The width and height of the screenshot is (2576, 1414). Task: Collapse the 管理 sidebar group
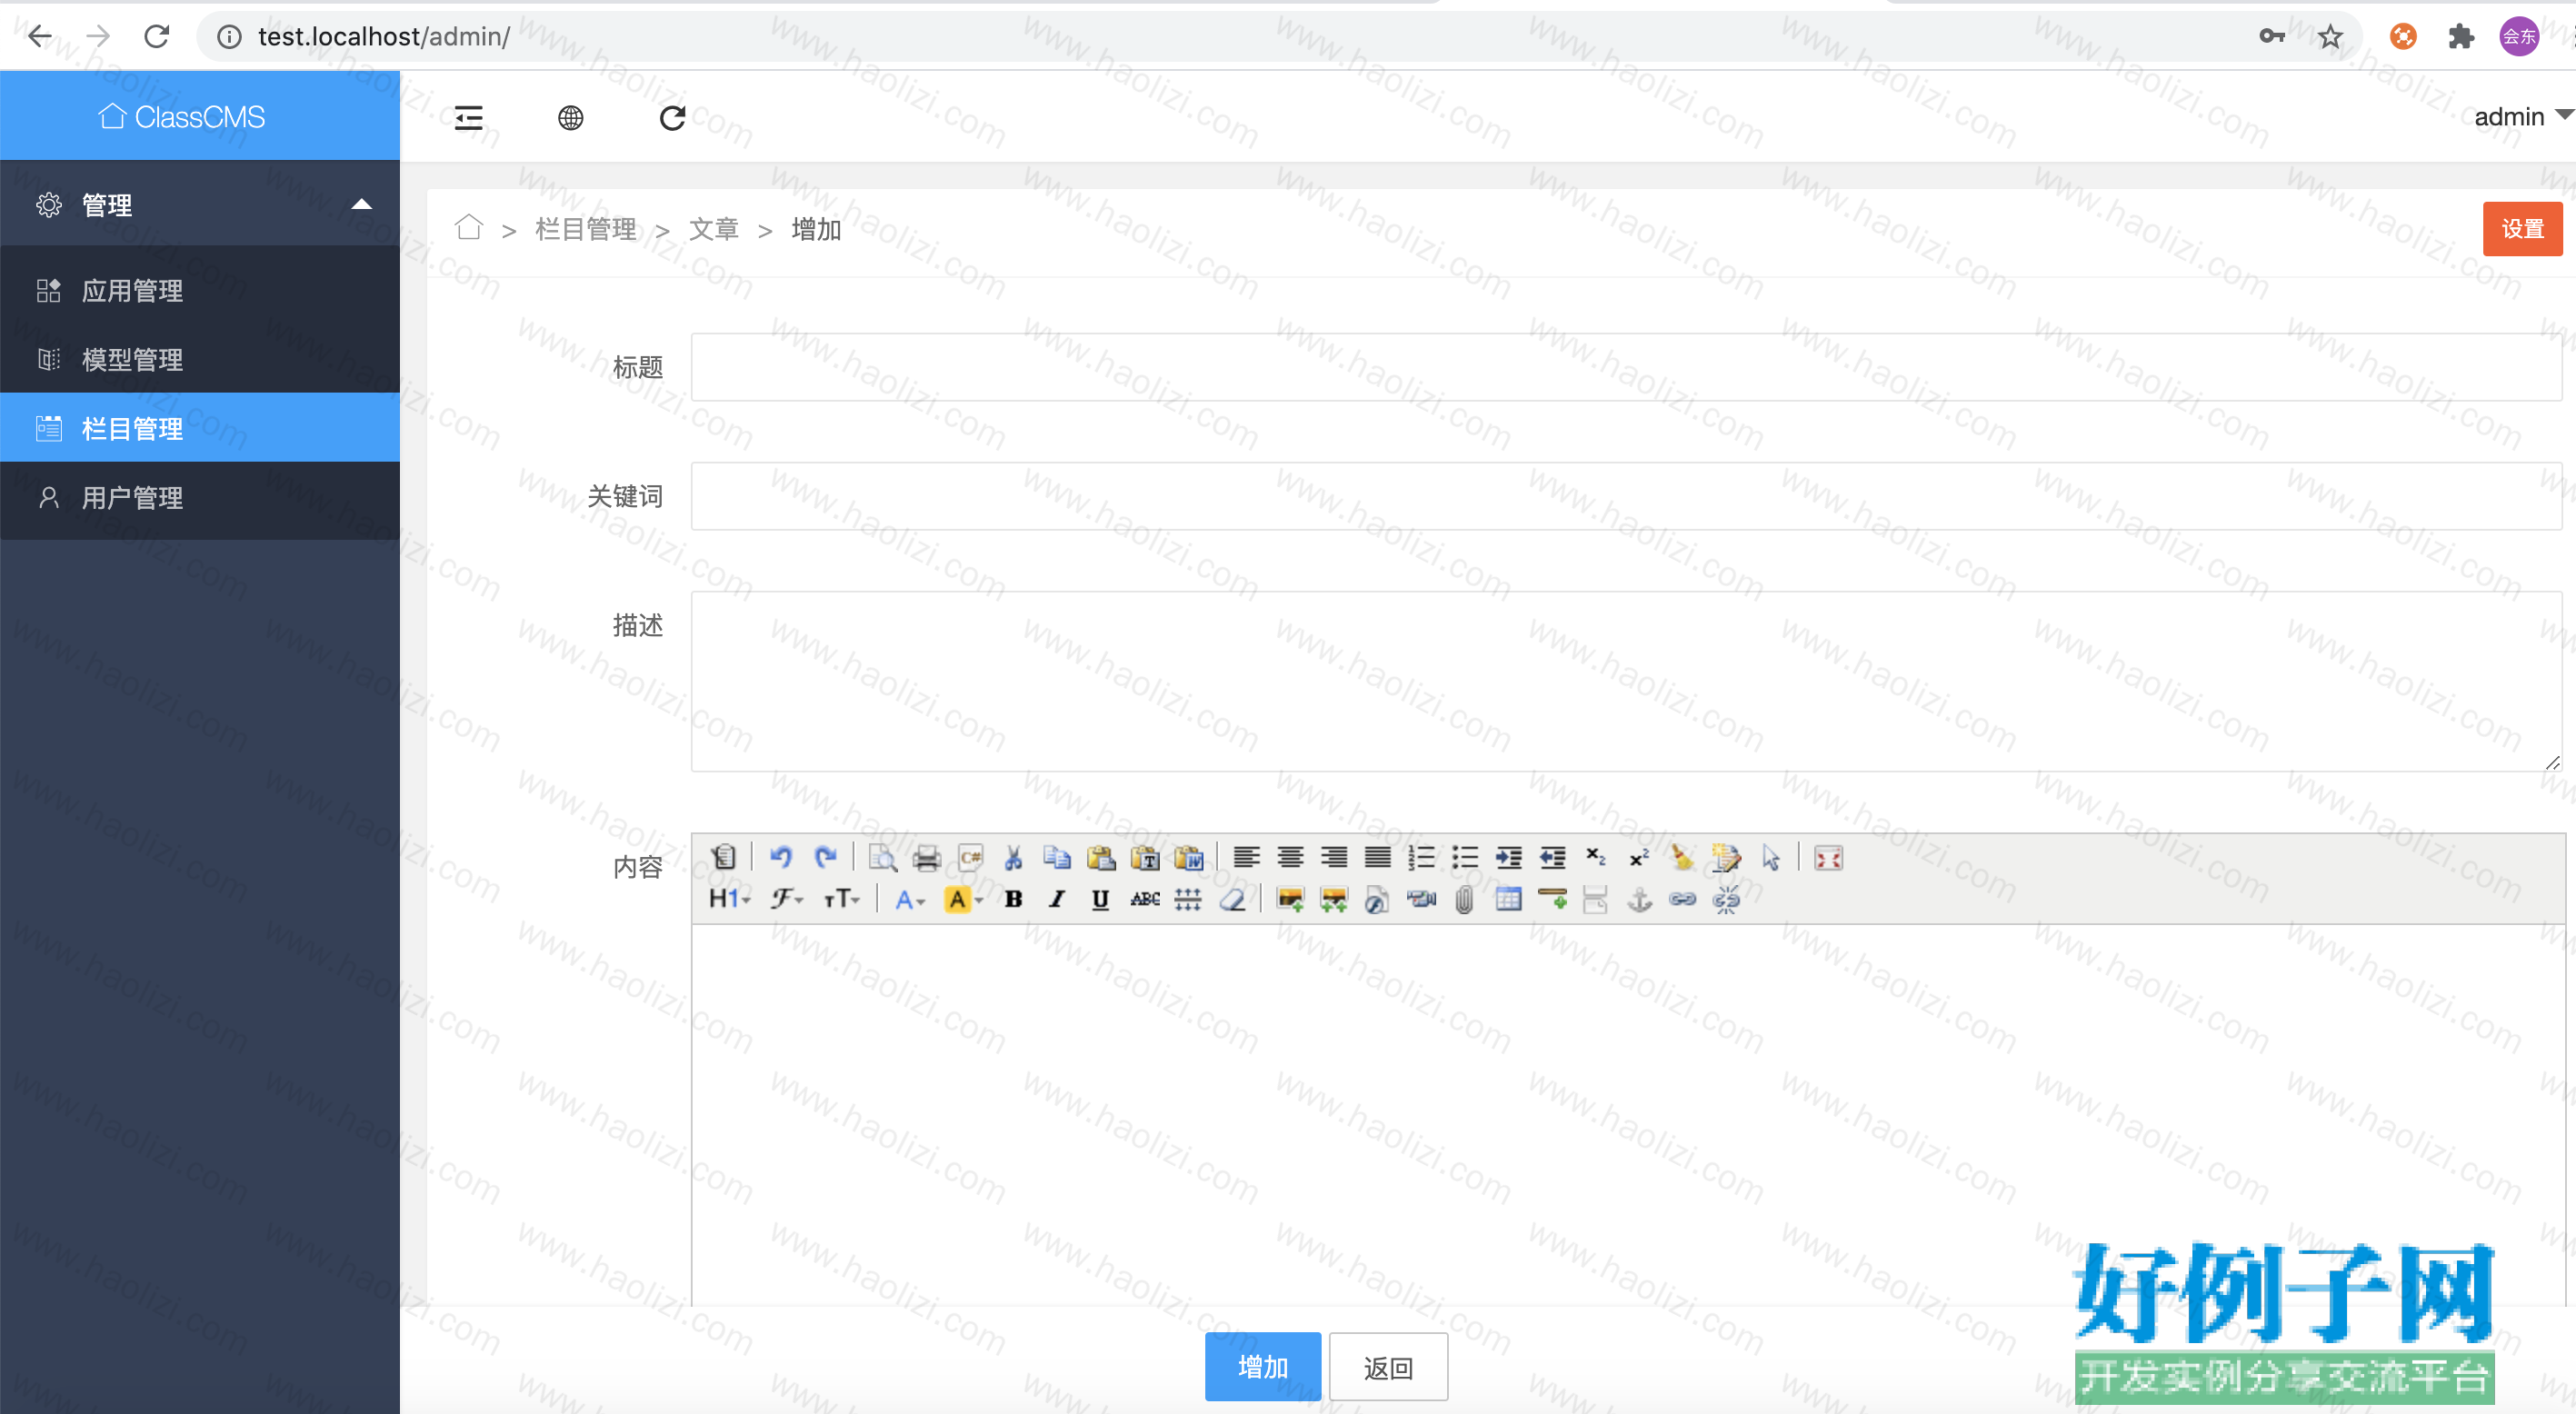(200, 204)
